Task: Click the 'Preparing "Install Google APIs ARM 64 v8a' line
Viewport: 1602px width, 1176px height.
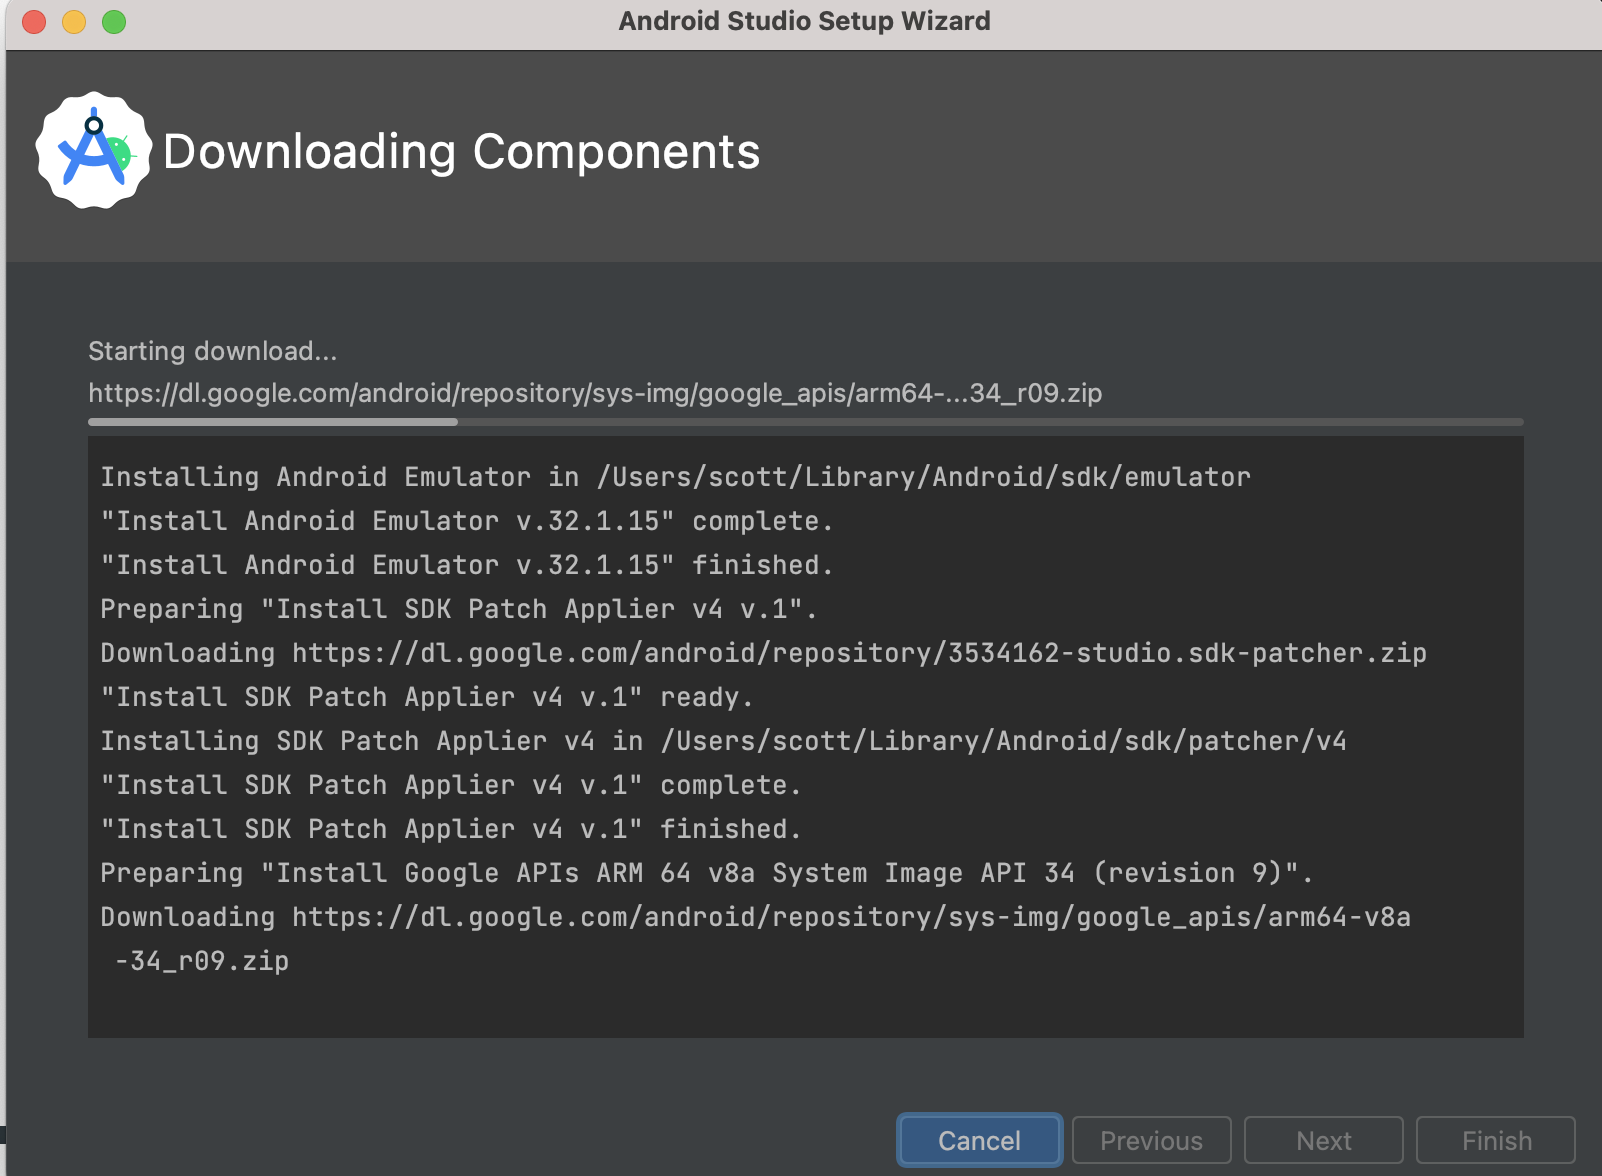Action: click(707, 873)
